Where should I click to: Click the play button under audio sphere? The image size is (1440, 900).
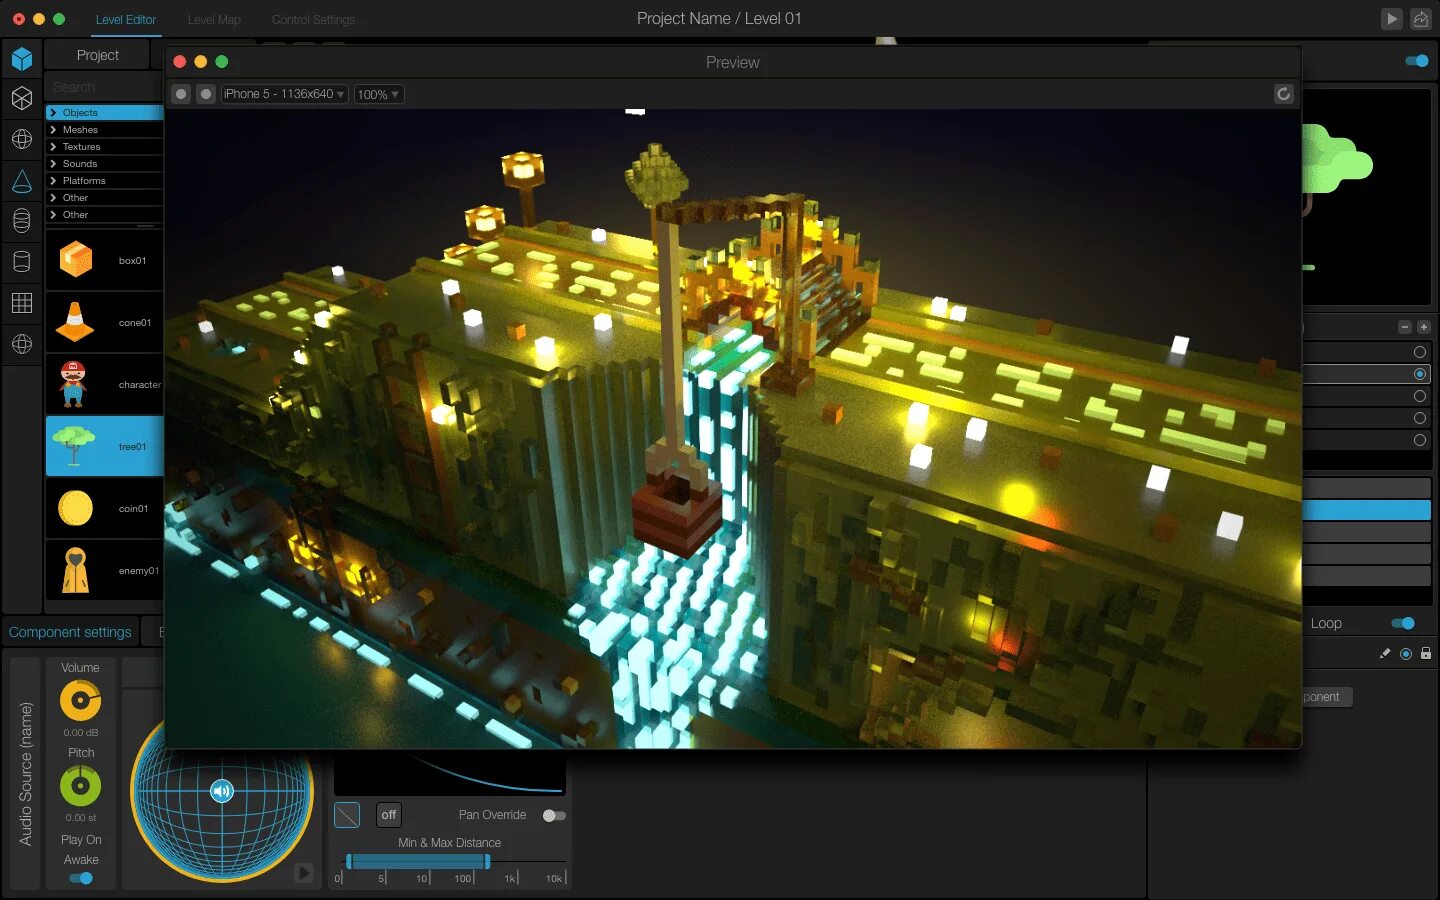pos(304,873)
